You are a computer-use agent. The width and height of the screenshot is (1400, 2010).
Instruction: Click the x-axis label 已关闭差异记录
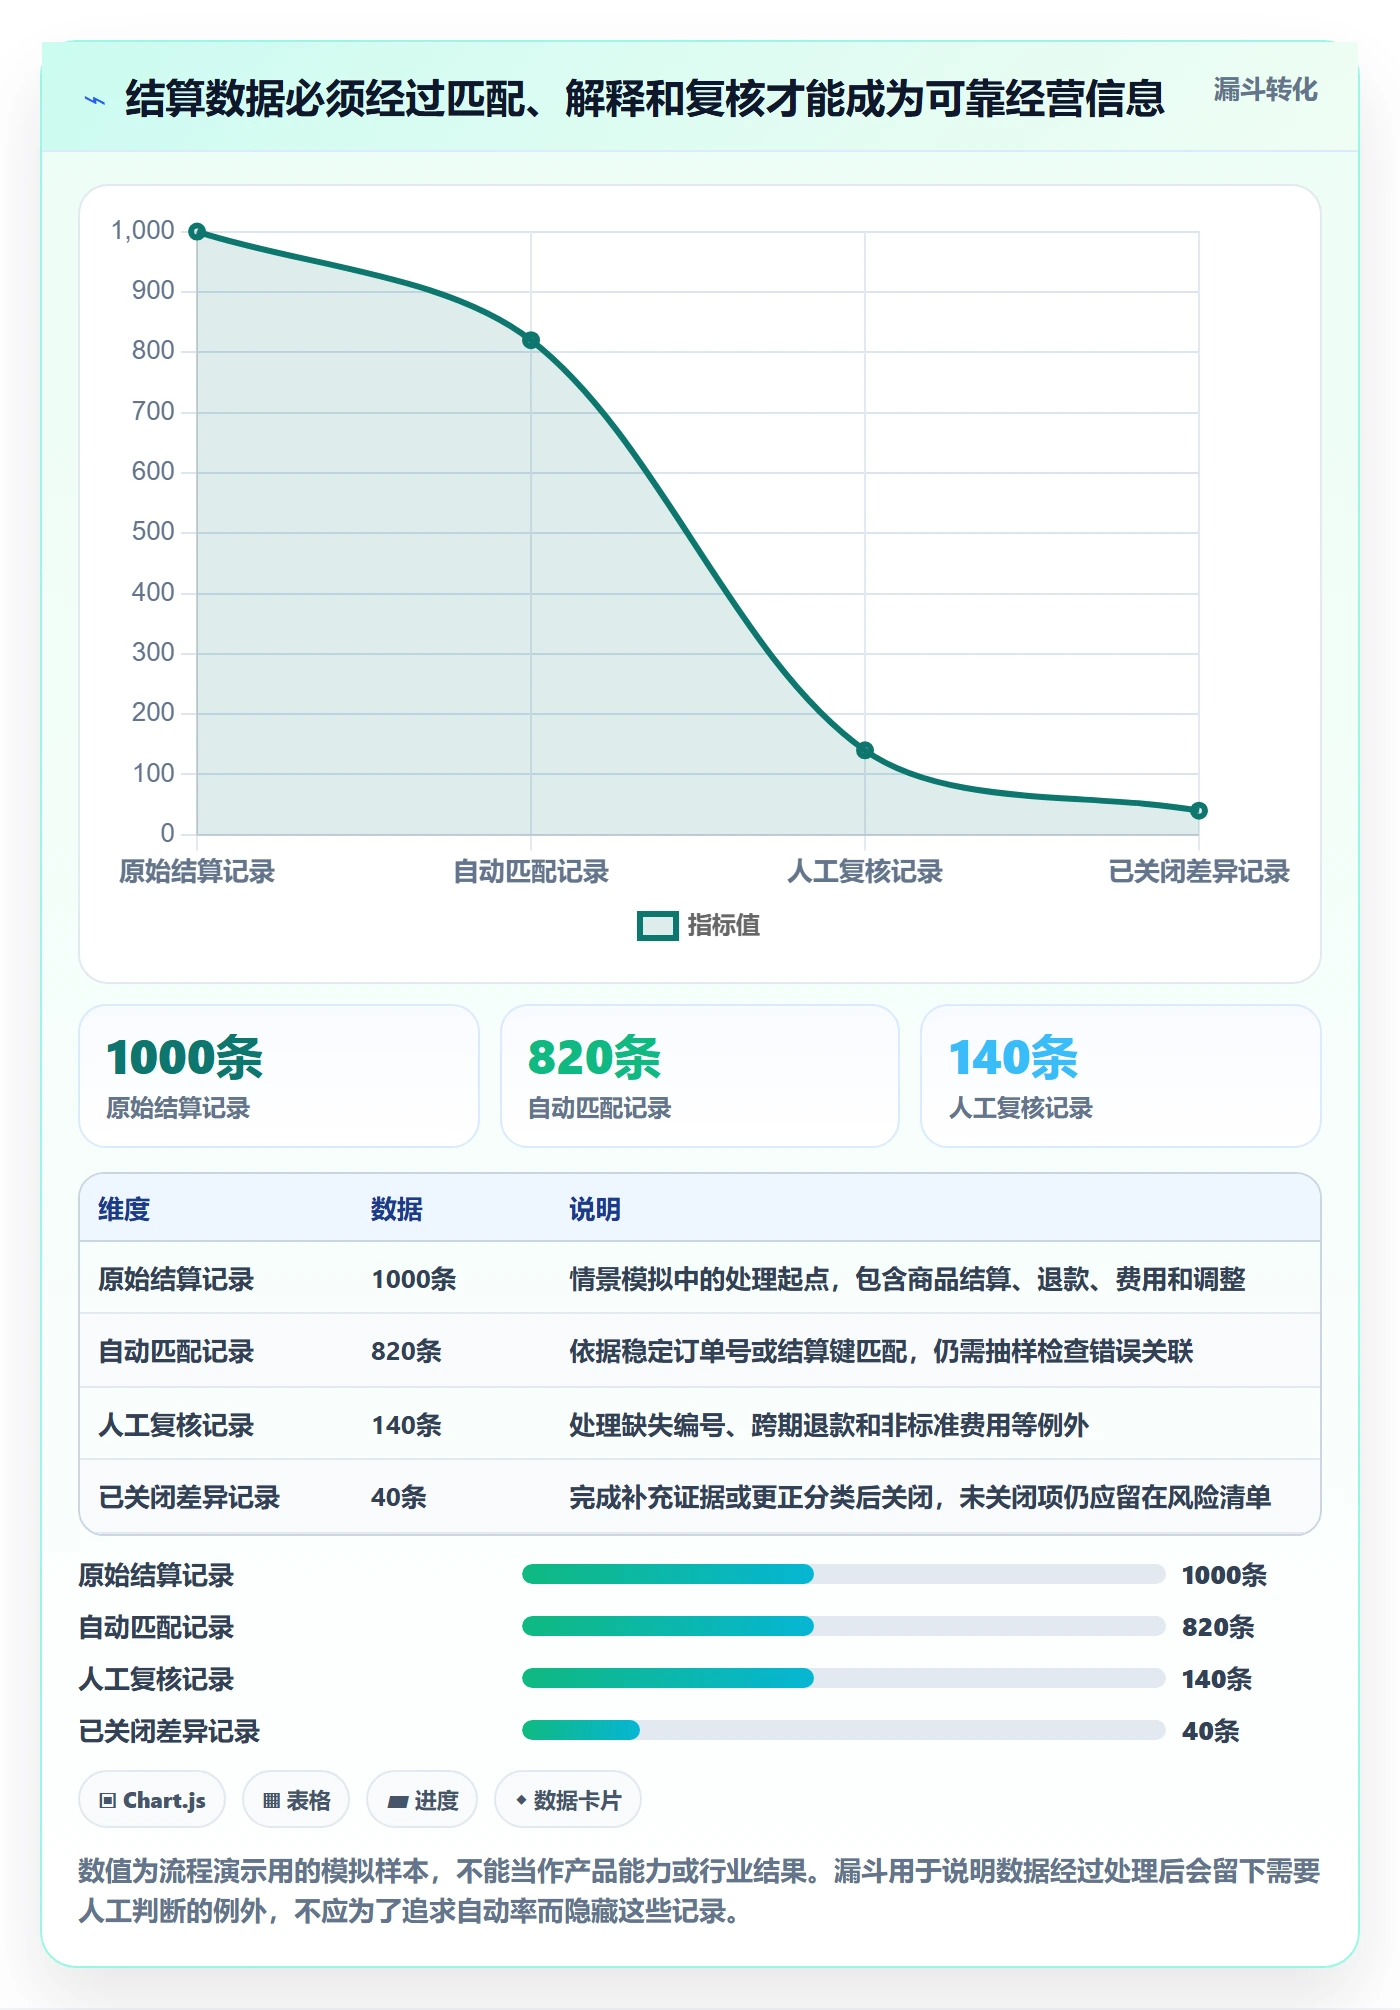tap(1199, 872)
